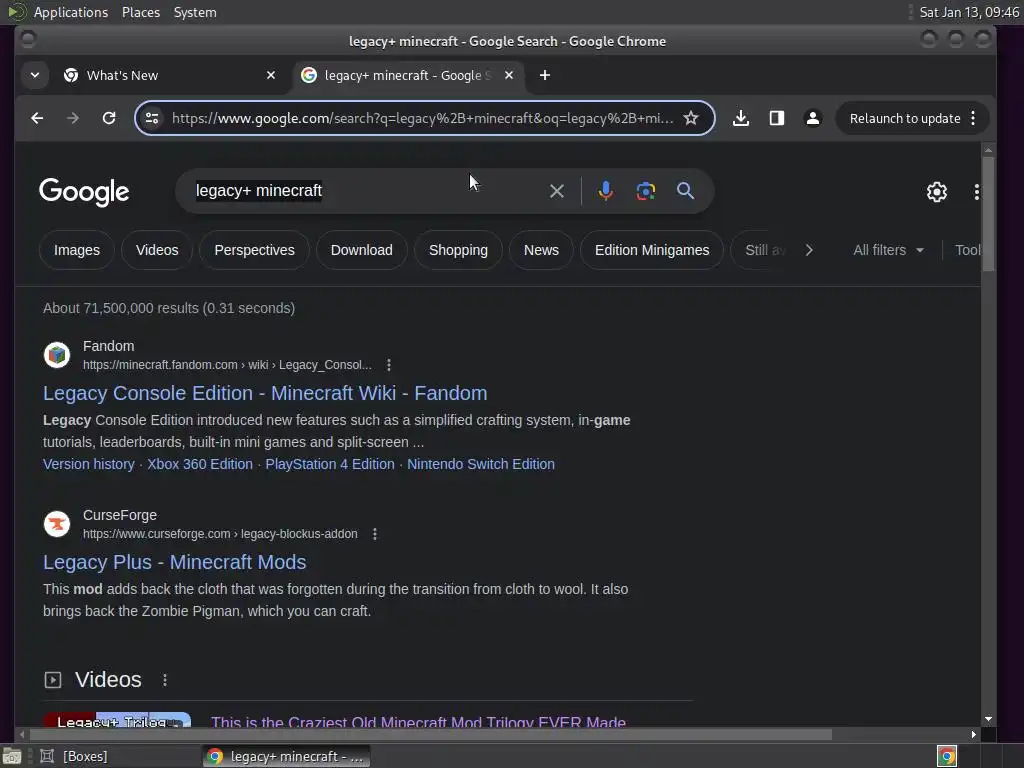Open the Craziest Old Minecraft Mod Trilogy video
Viewport: 1024px width, 768px height.
point(418,722)
